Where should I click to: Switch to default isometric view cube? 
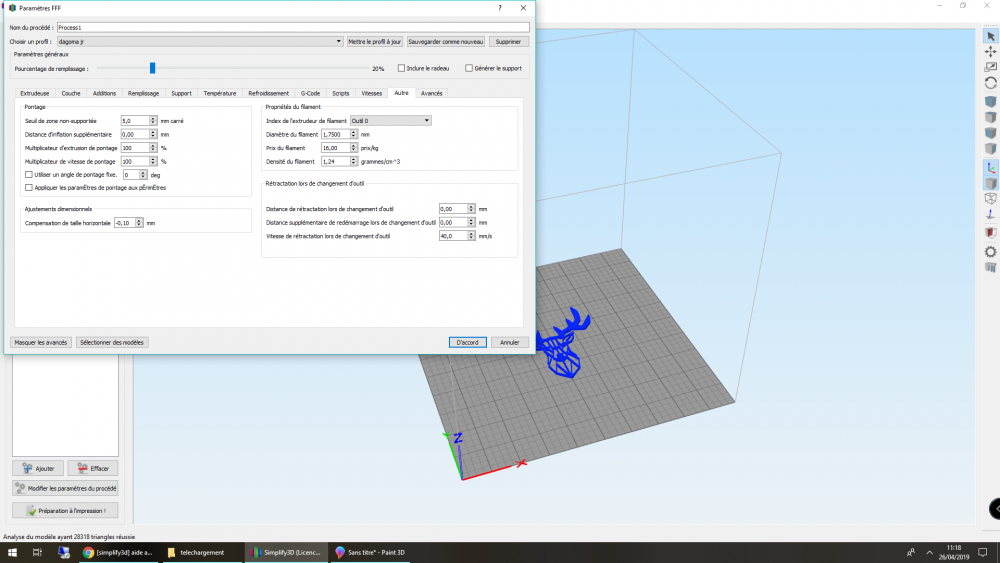990,101
